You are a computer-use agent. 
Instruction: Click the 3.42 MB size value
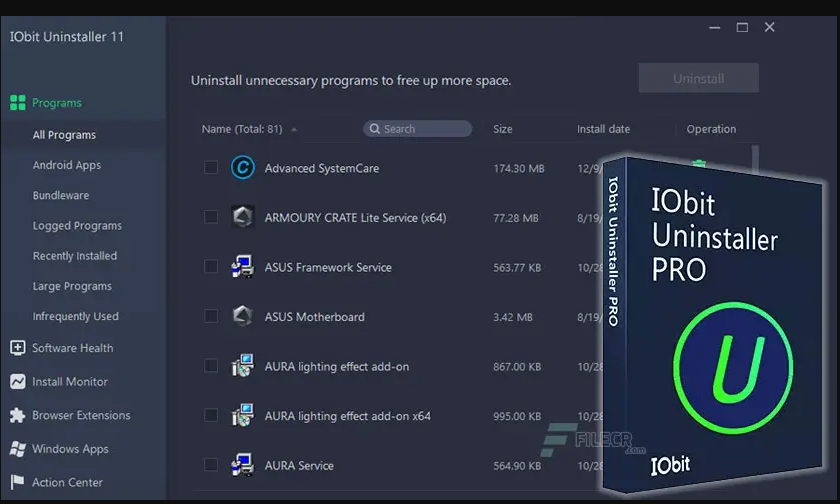point(513,317)
